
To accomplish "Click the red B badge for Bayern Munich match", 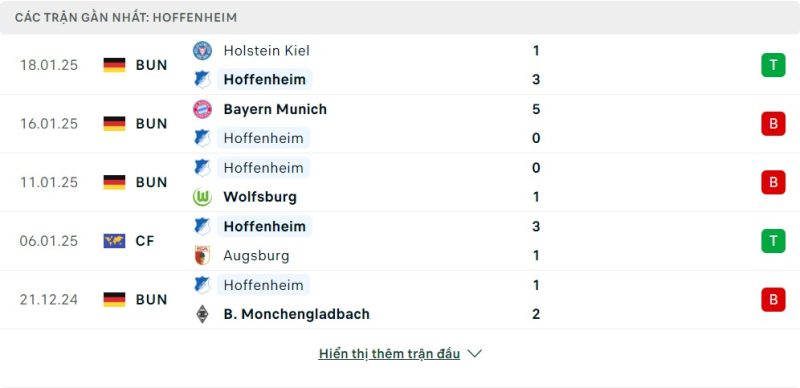I will coord(773,124).
